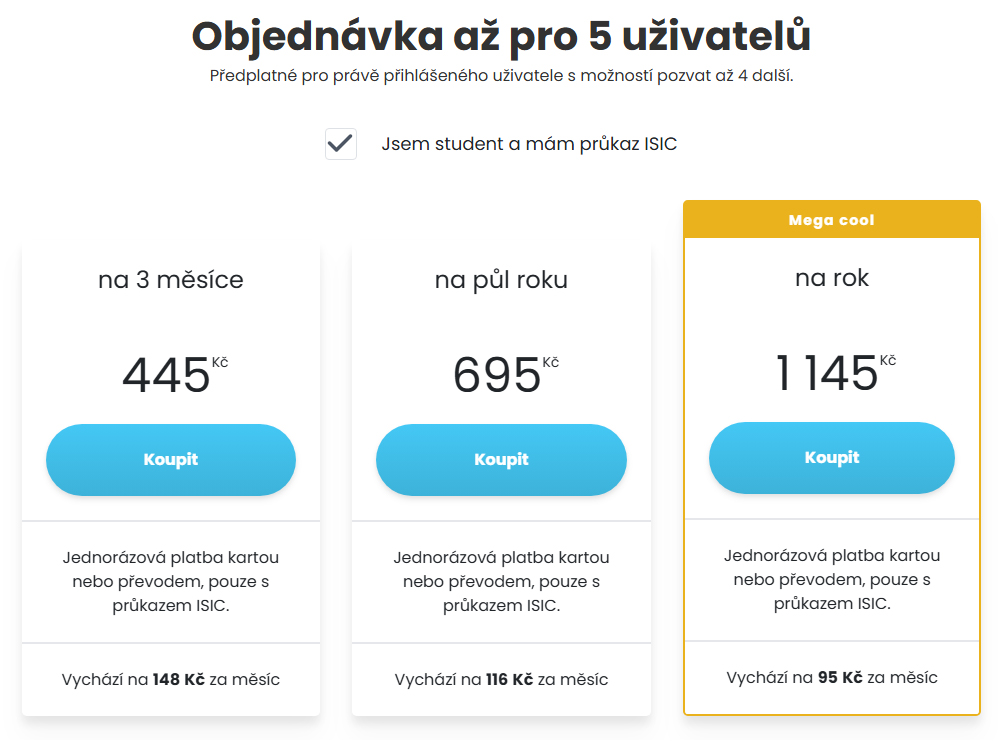Viewport: 998px width, 741px height.
Task: Click the payment description in the 3-month card
Action: 171,581
